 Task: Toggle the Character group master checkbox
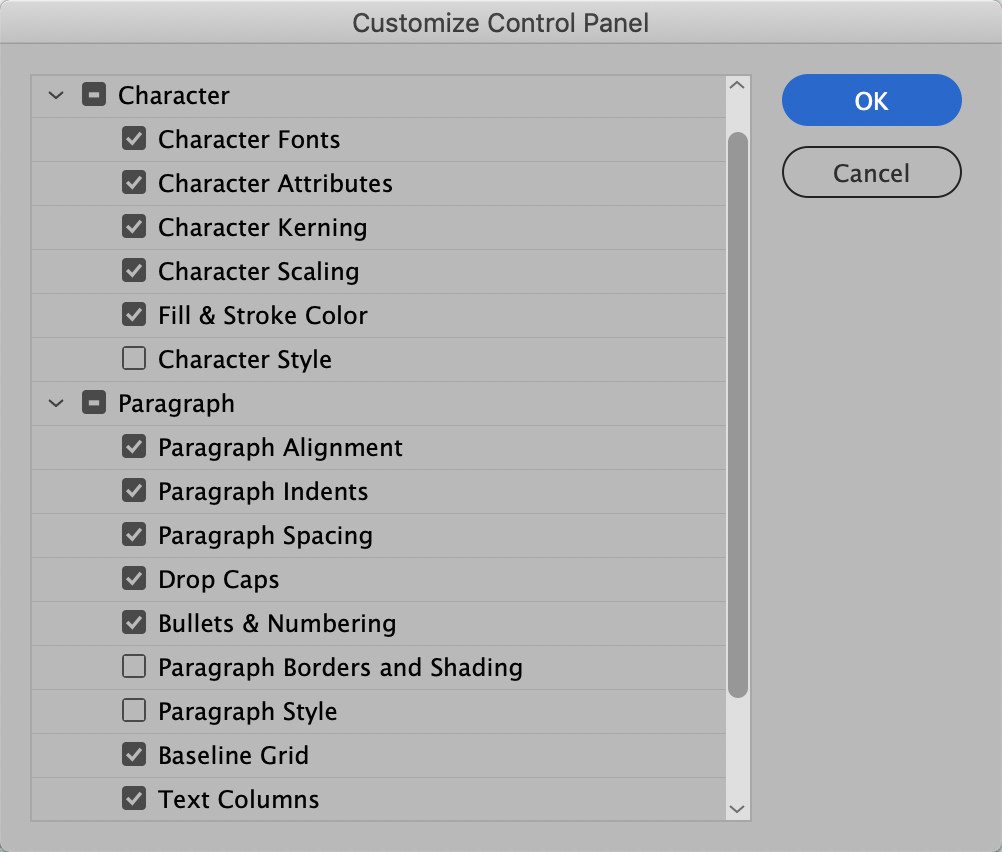95,95
